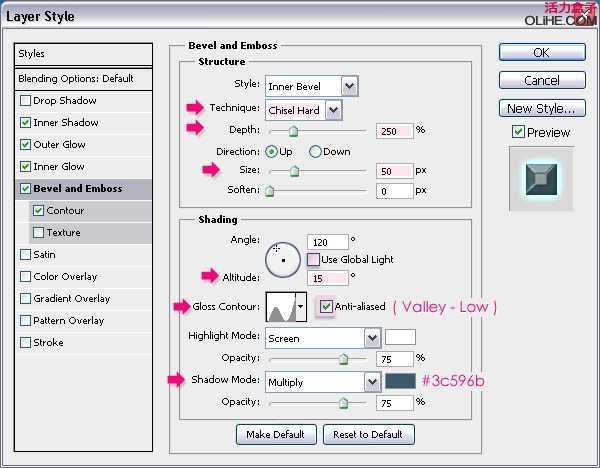Toggle the Anti-aliased checkbox
Screen dimensions: 600x468
tap(326, 307)
